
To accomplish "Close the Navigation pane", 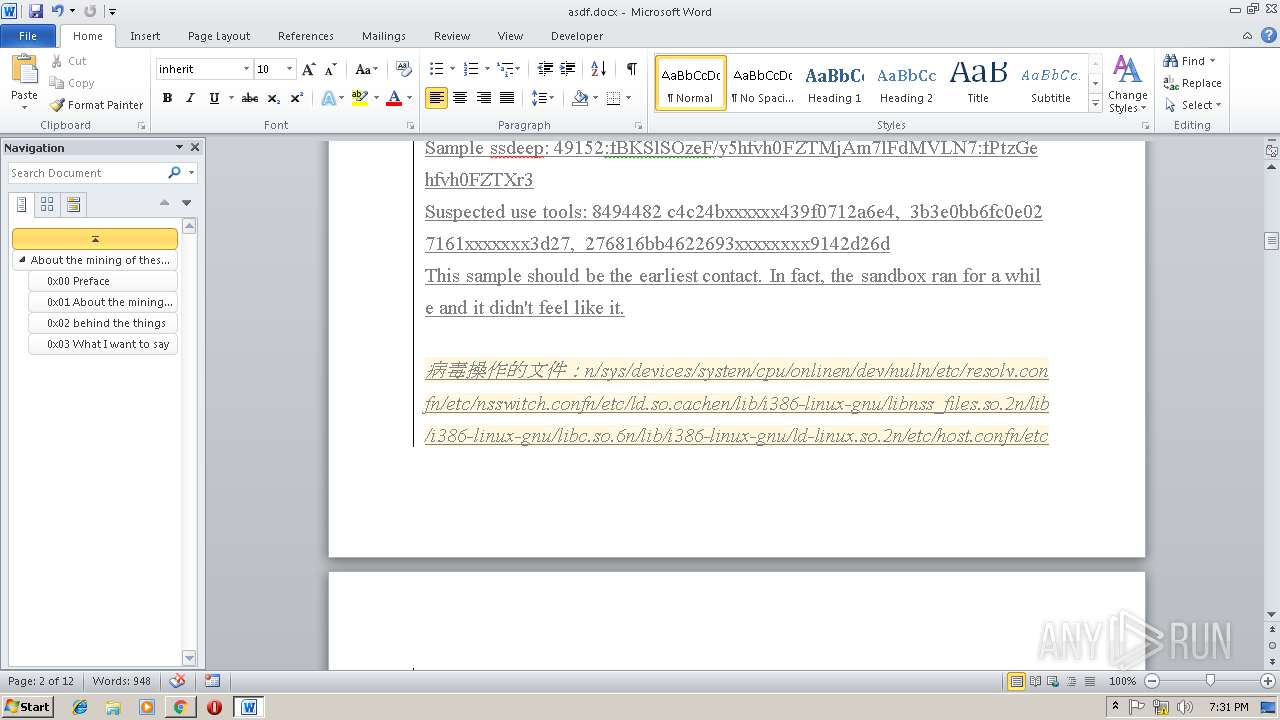I will [195, 147].
